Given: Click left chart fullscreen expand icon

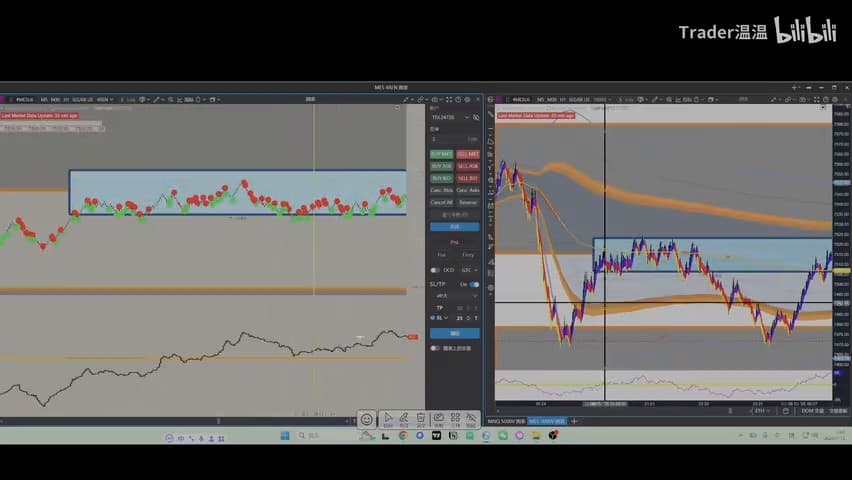Looking at the screenshot, I should (x=449, y=100).
